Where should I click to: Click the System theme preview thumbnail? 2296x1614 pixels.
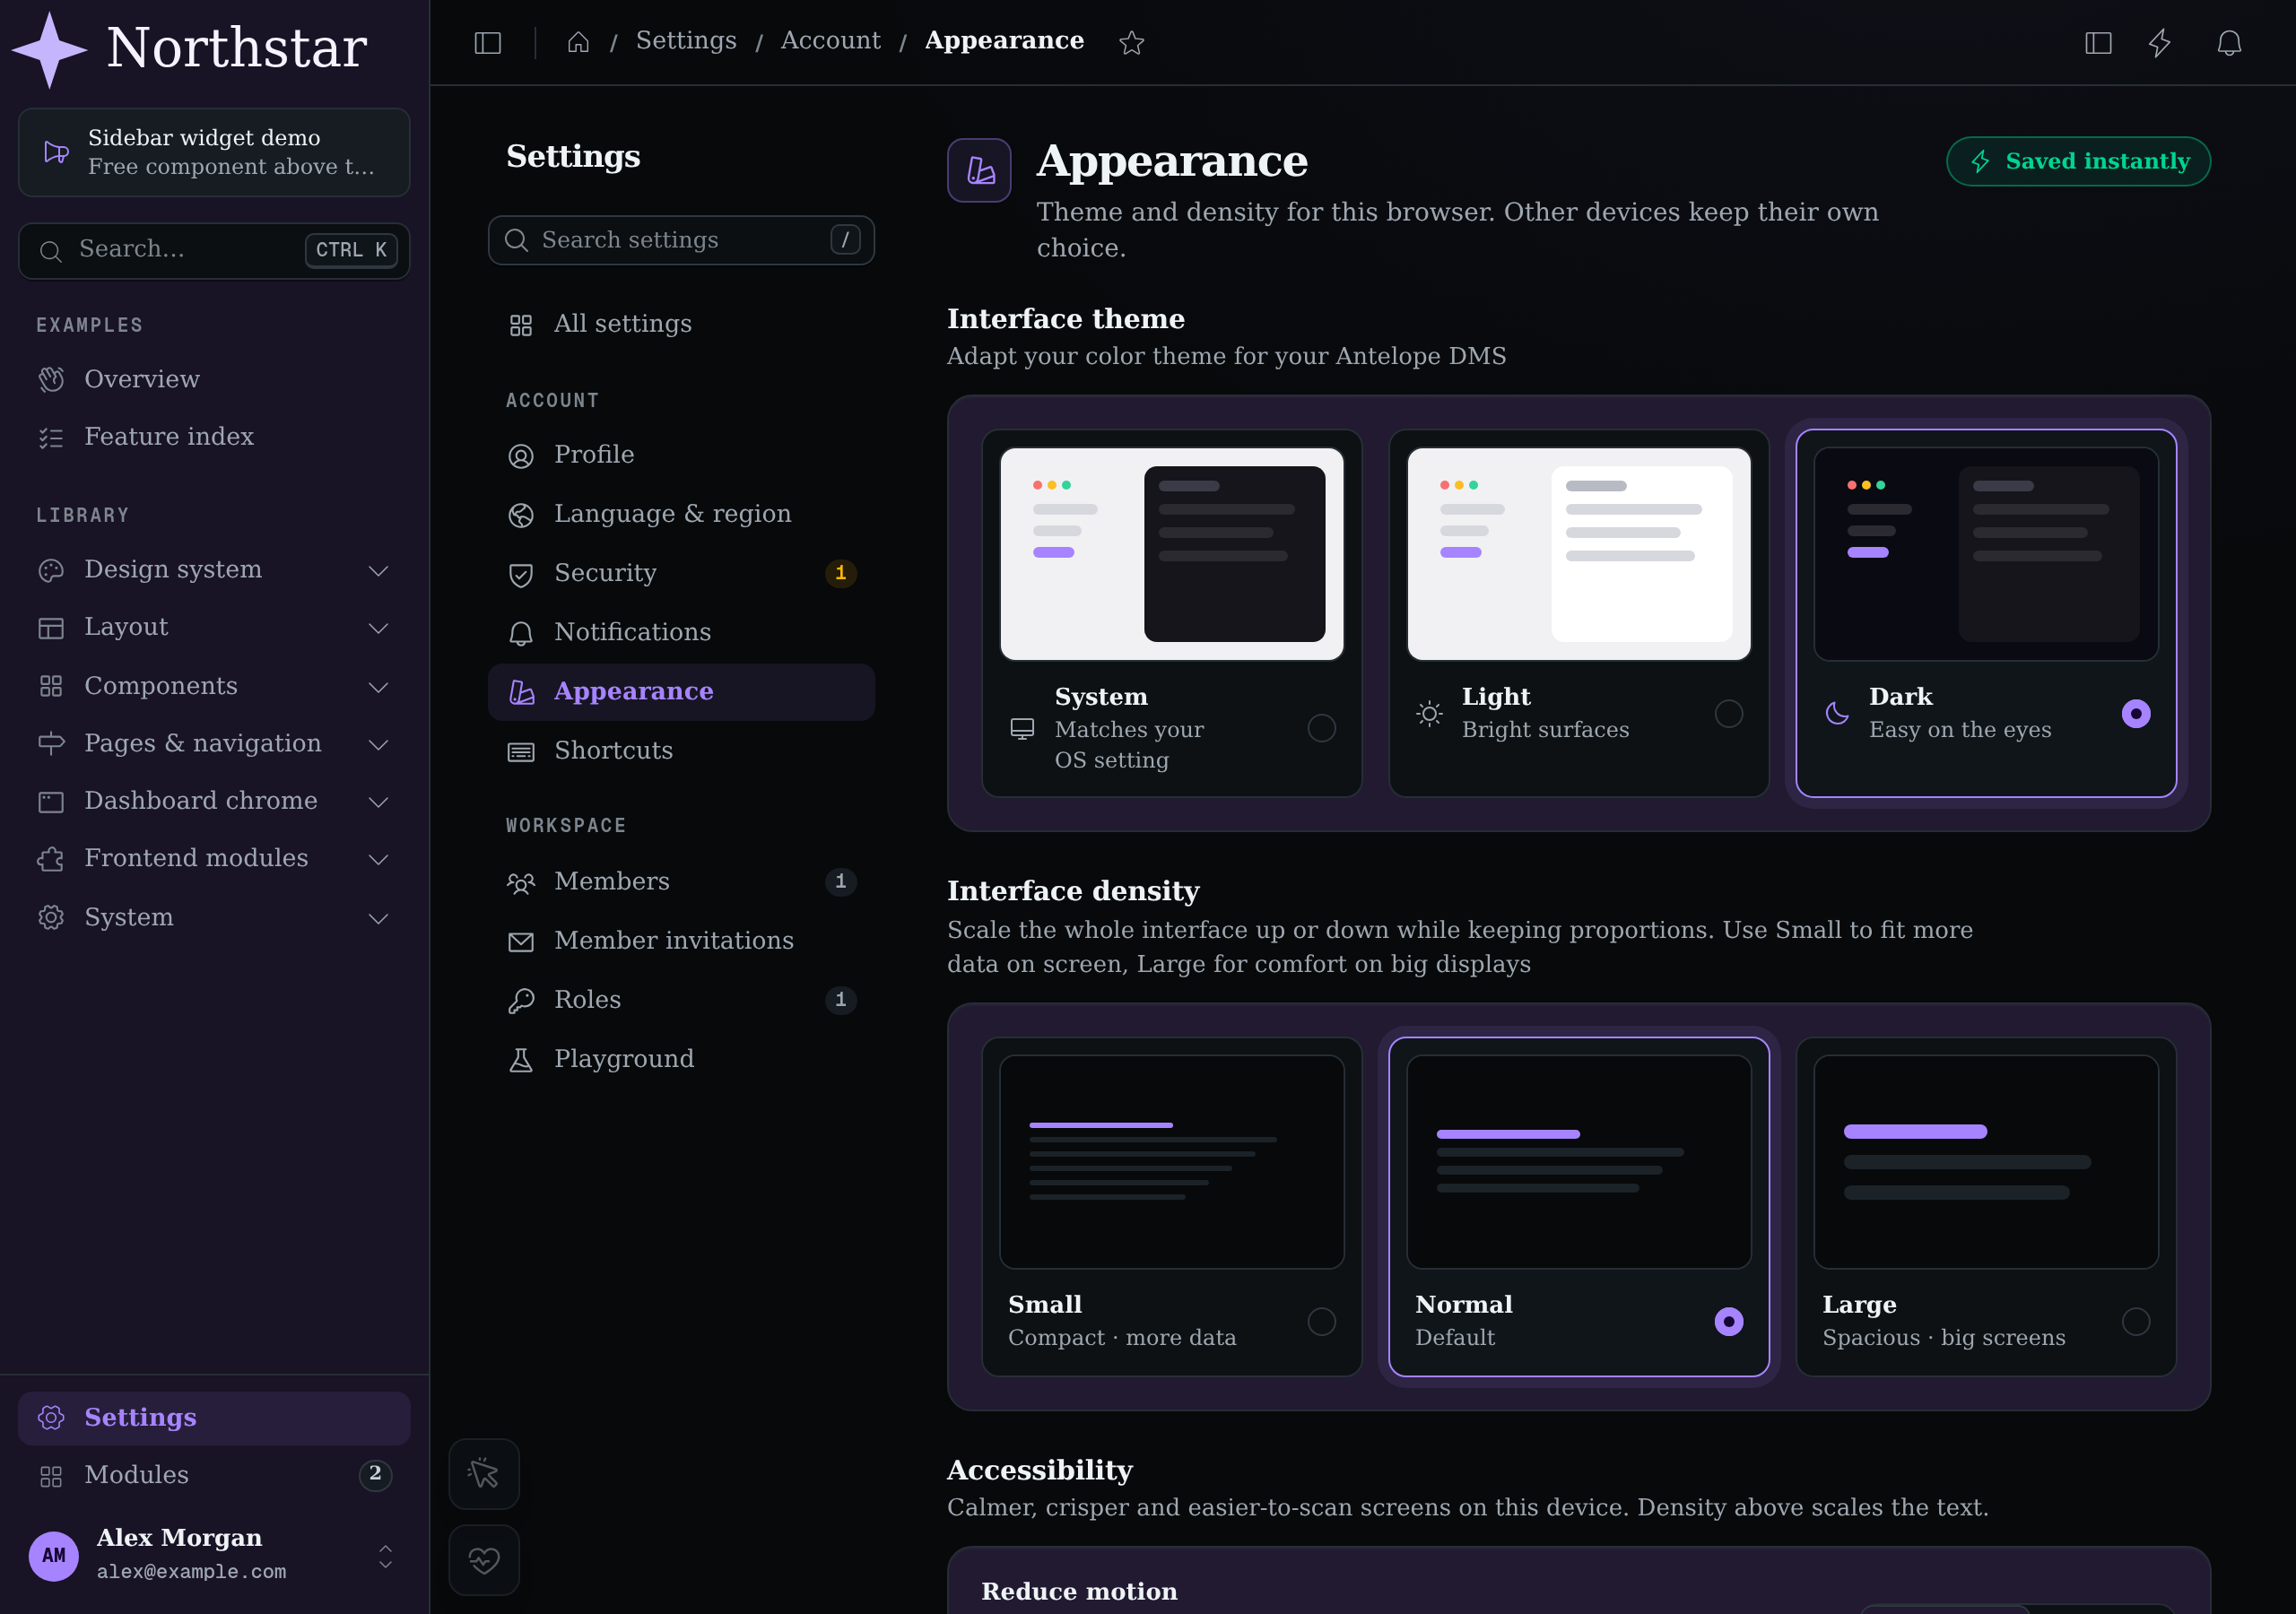click(x=1171, y=554)
